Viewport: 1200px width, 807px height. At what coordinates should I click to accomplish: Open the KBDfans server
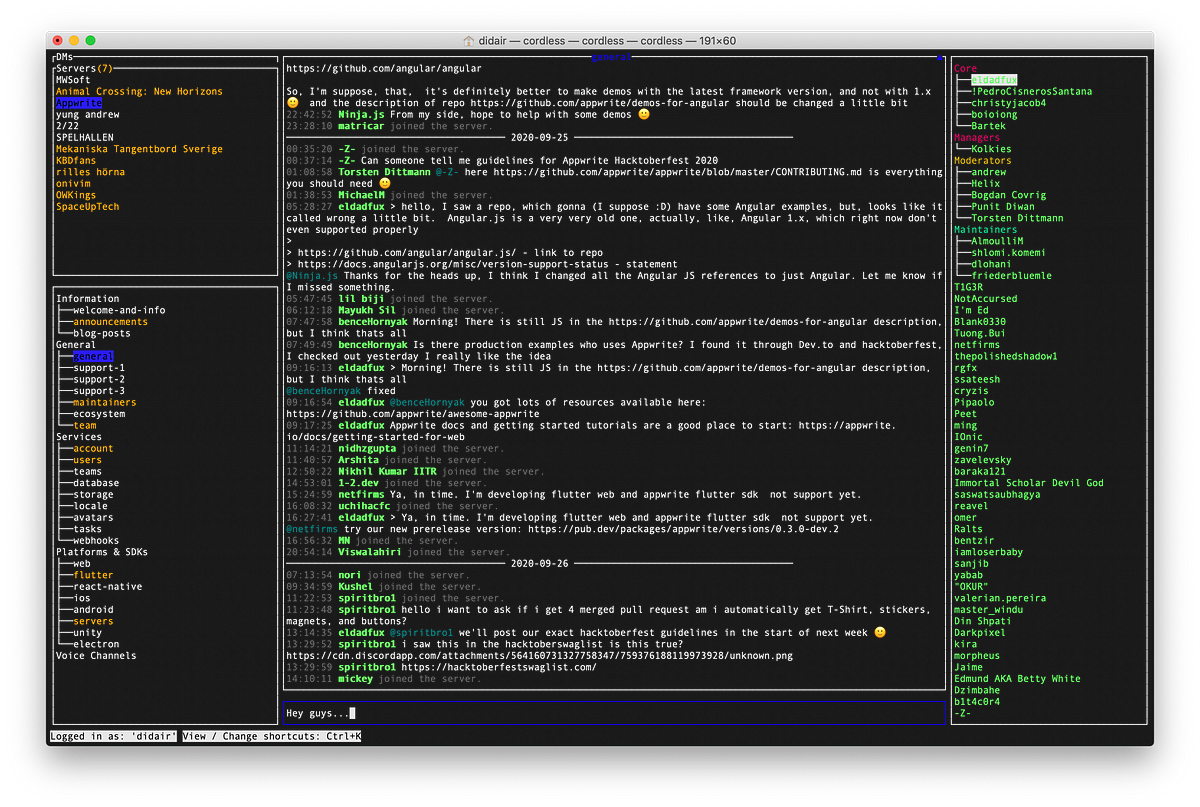(x=76, y=161)
